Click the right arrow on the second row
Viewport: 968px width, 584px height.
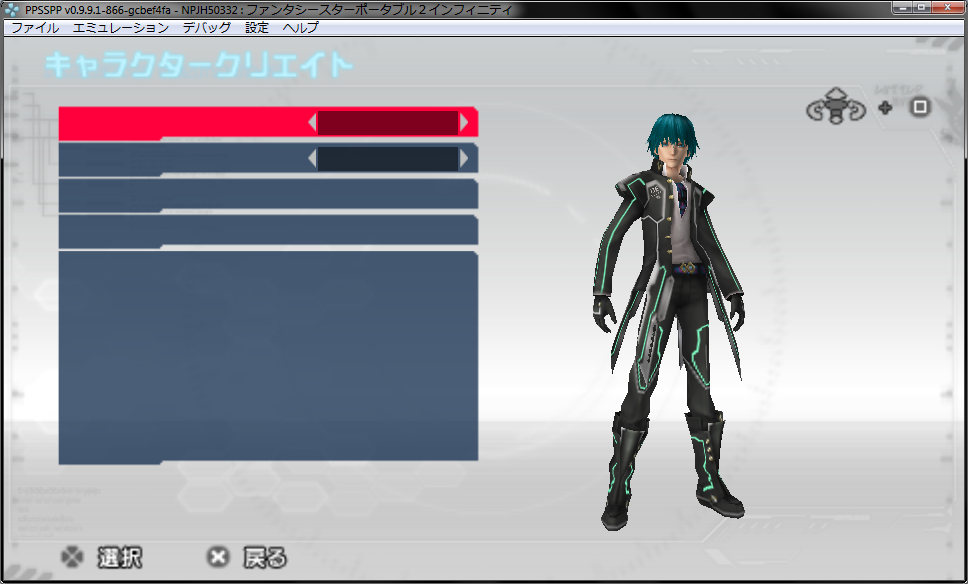click(x=464, y=159)
